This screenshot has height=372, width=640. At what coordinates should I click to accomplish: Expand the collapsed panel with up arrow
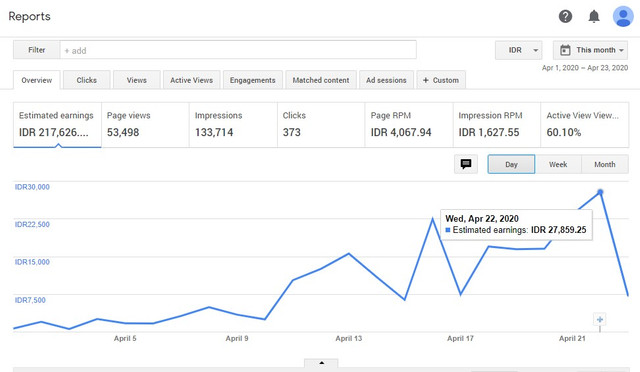(321, 363)
